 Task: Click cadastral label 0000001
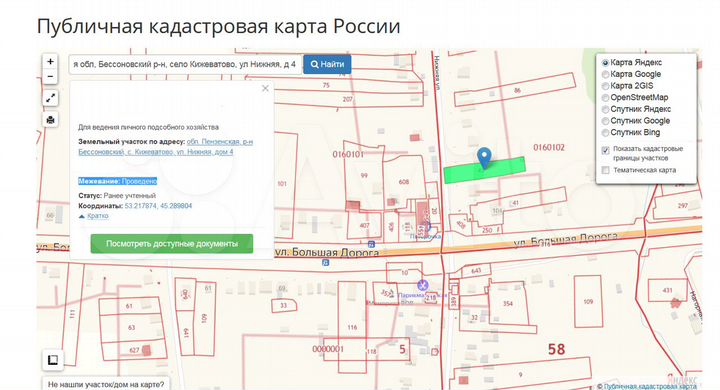328,349
